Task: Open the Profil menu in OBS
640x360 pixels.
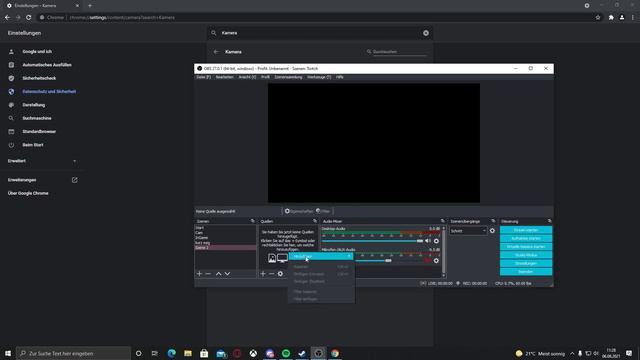Action: [265, 77]
